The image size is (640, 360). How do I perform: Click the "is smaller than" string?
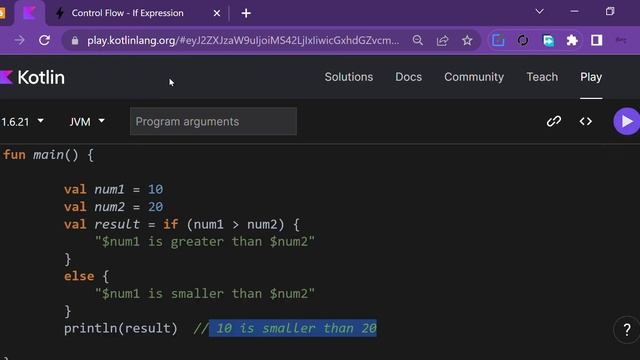(204, 294)
